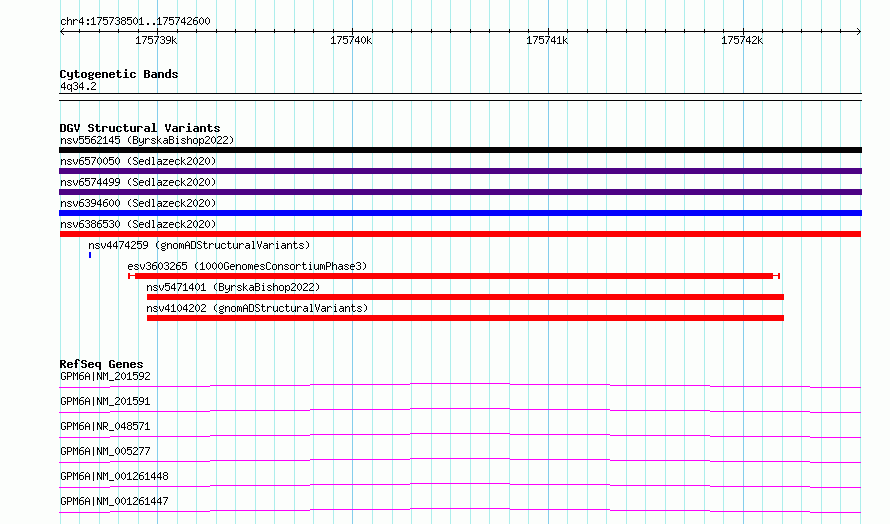890x524 pixels.
Task: Open variant nsv6394600 (Sedlazeck2020) label
Action: pos(138,203)
